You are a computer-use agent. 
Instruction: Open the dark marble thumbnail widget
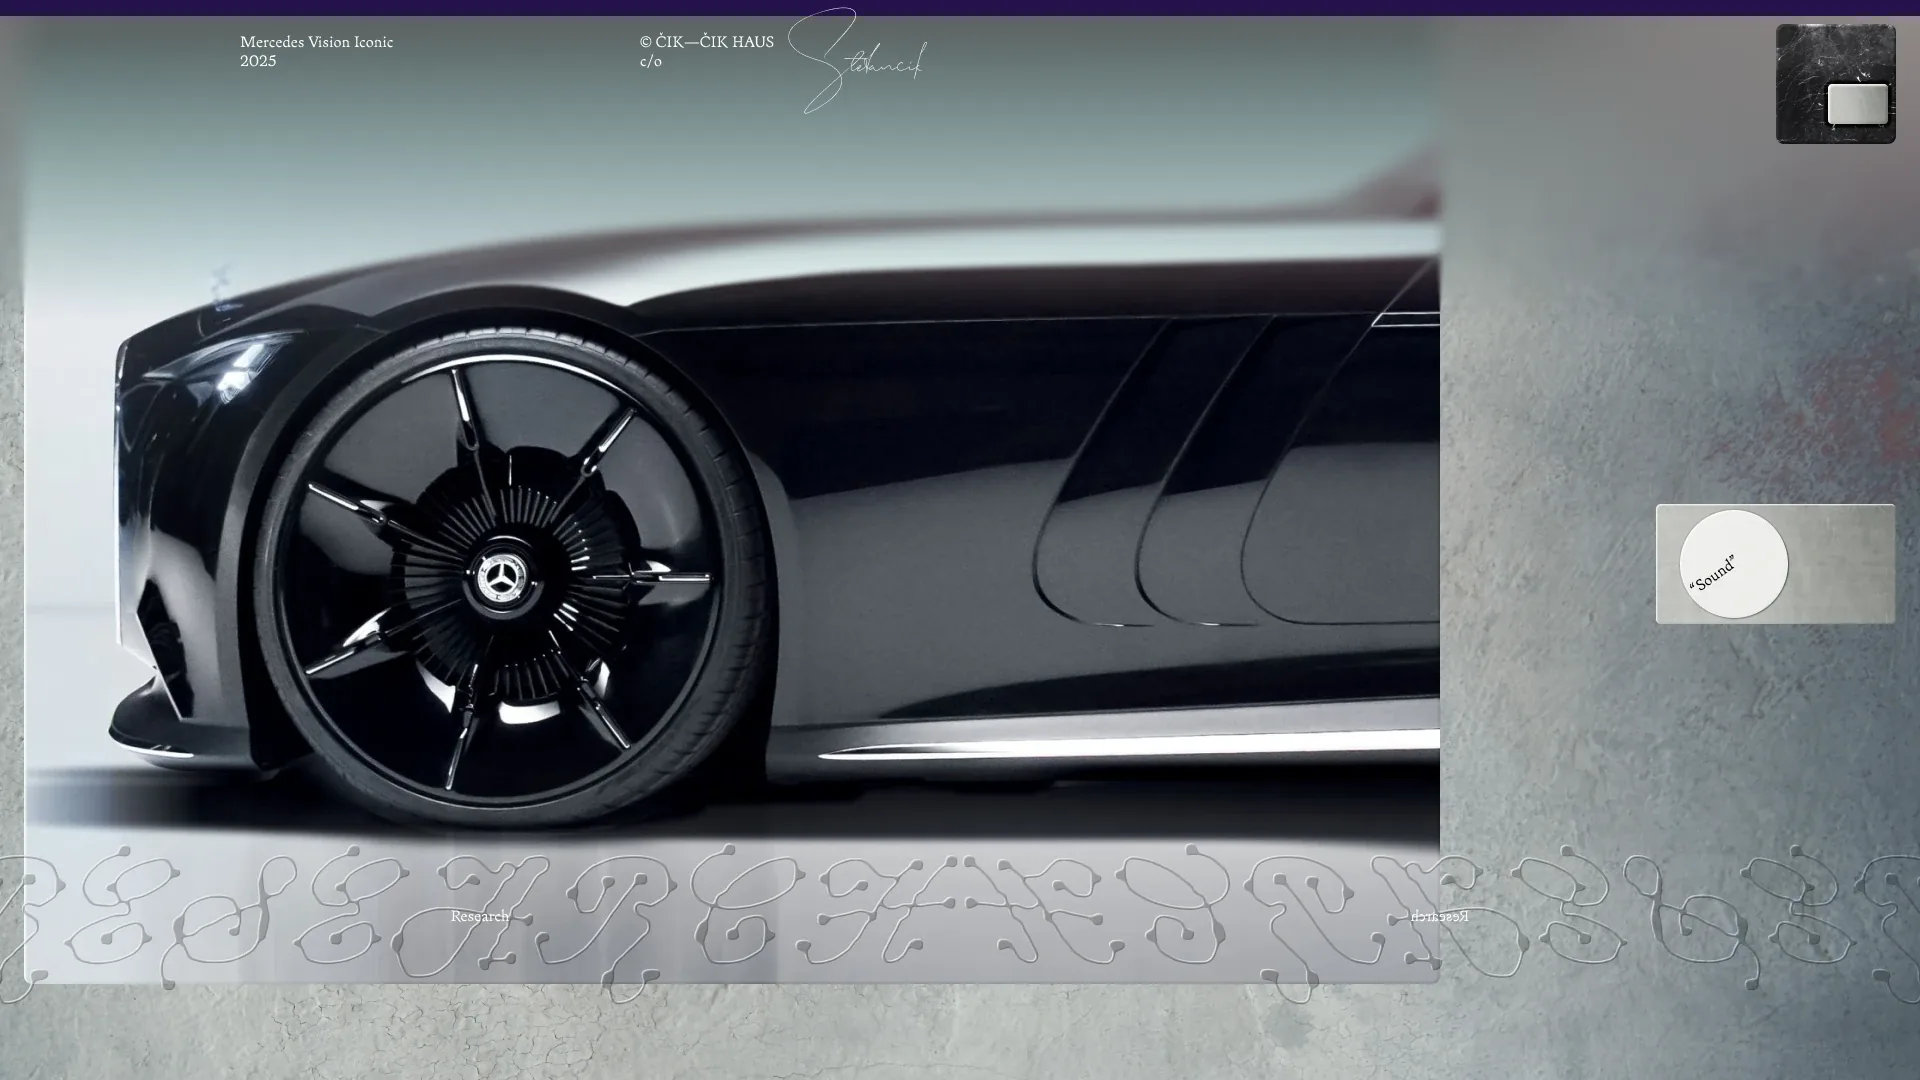pyautogui.click(x=1835, y=84)
